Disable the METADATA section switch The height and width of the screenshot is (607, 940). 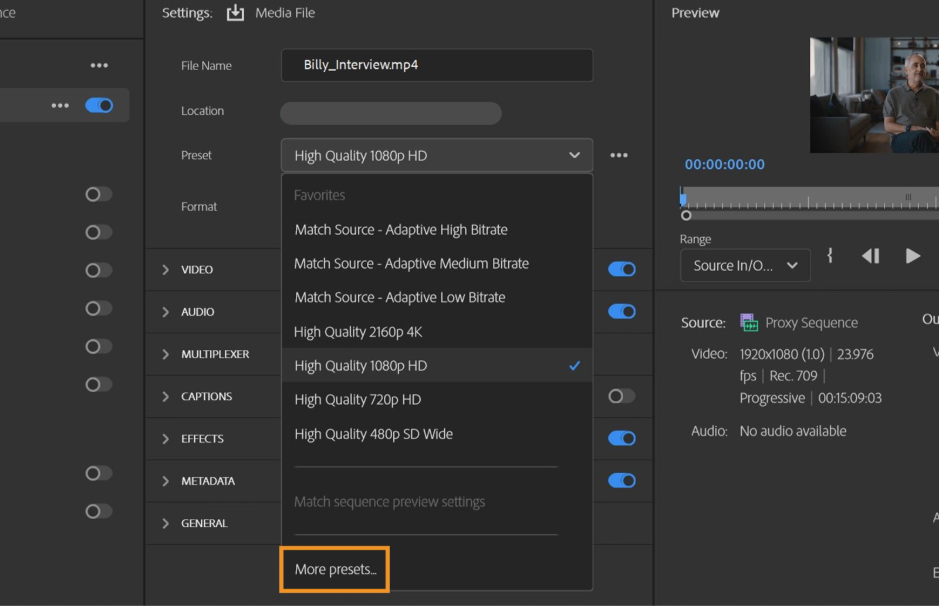(x=622, y=481)
